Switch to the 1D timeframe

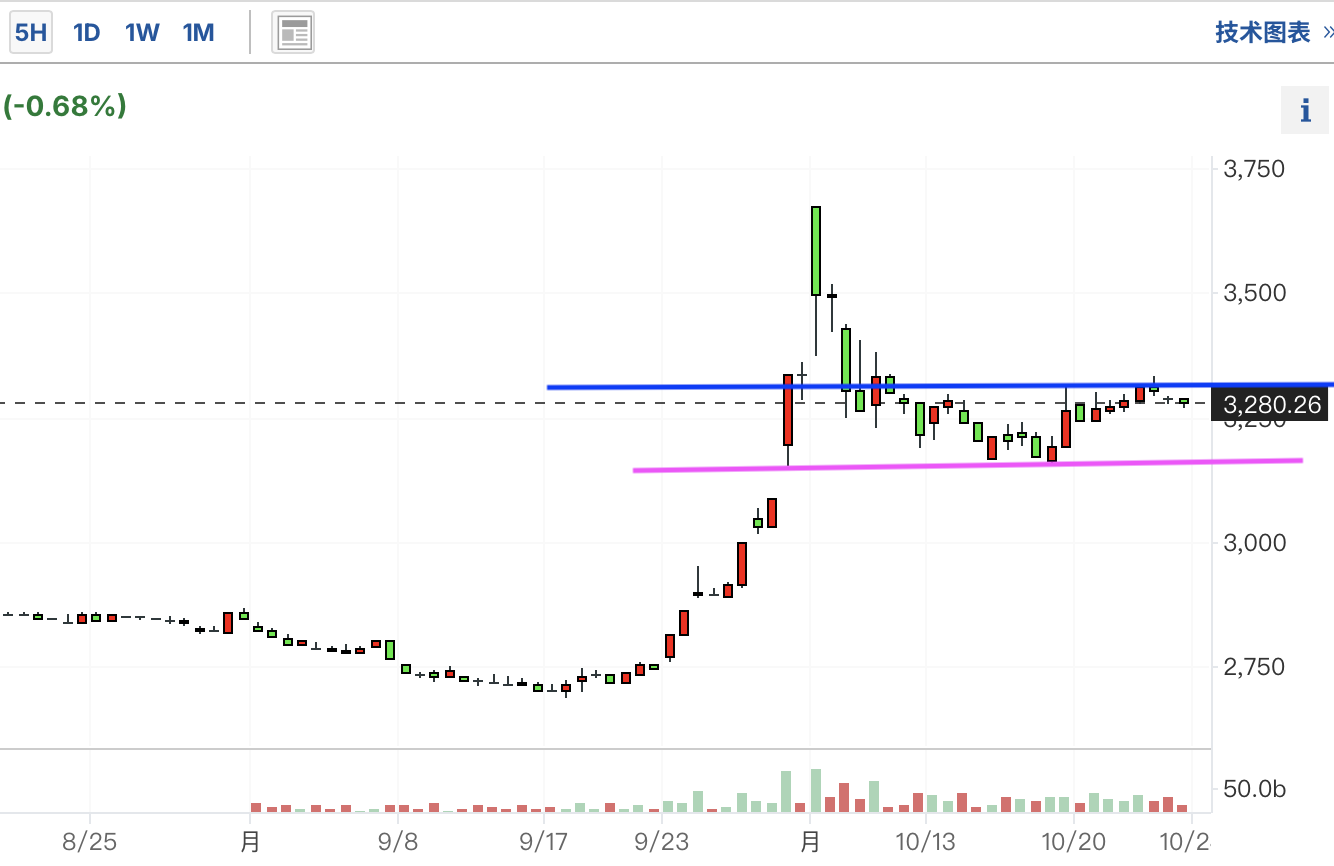click(87, 32)
